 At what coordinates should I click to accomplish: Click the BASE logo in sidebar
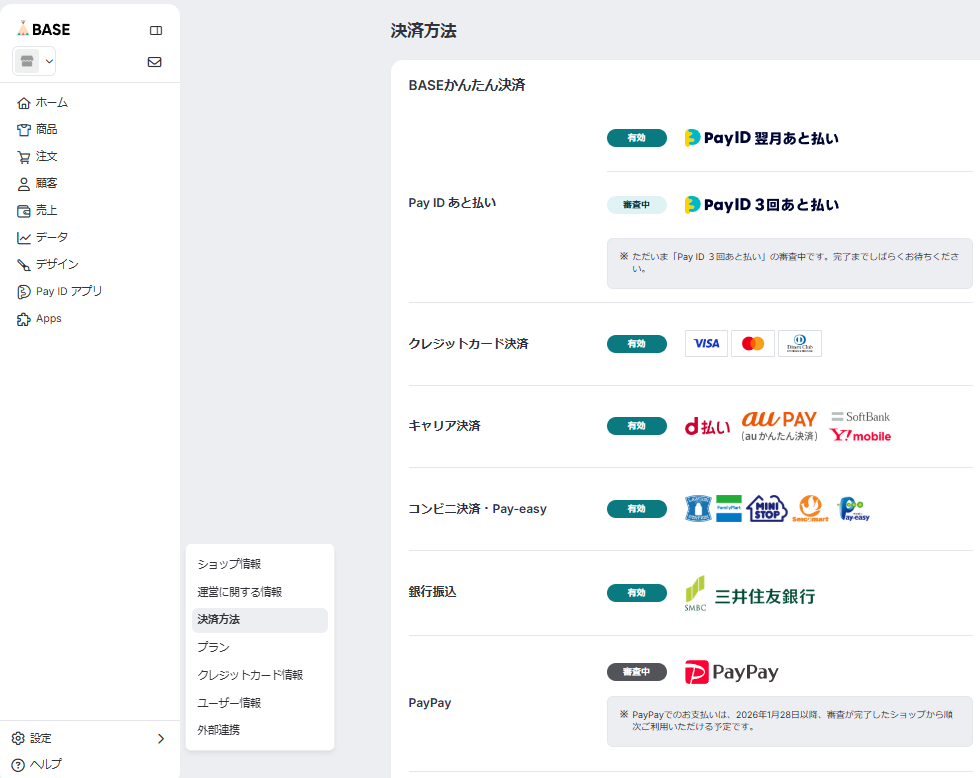44,29
